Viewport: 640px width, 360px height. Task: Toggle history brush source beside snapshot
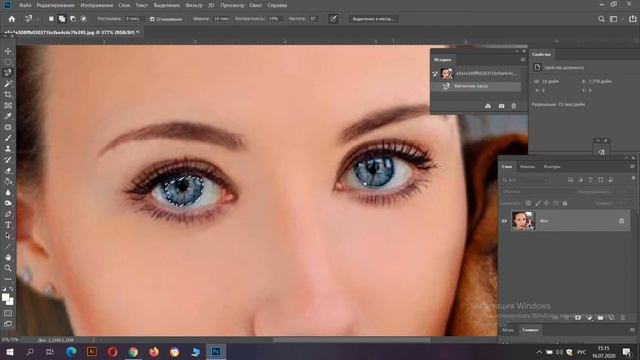(435, 73)
